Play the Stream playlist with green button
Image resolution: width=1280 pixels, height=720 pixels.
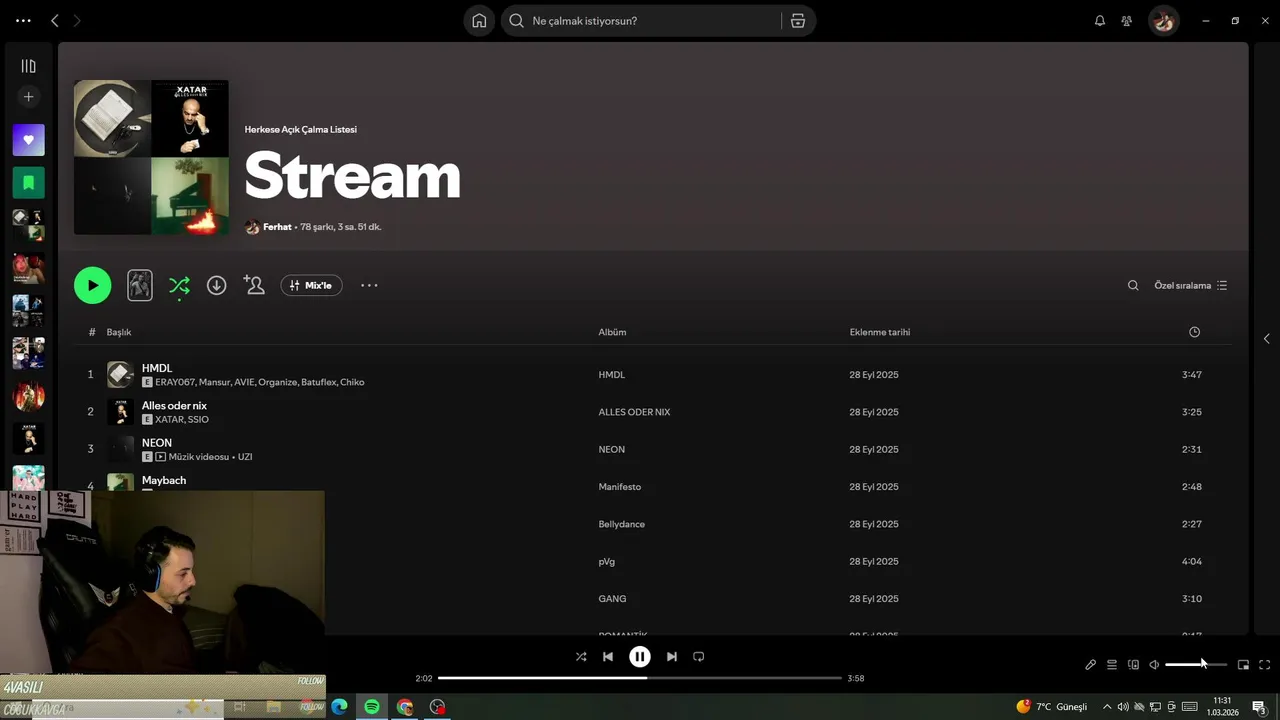[92, 285]
